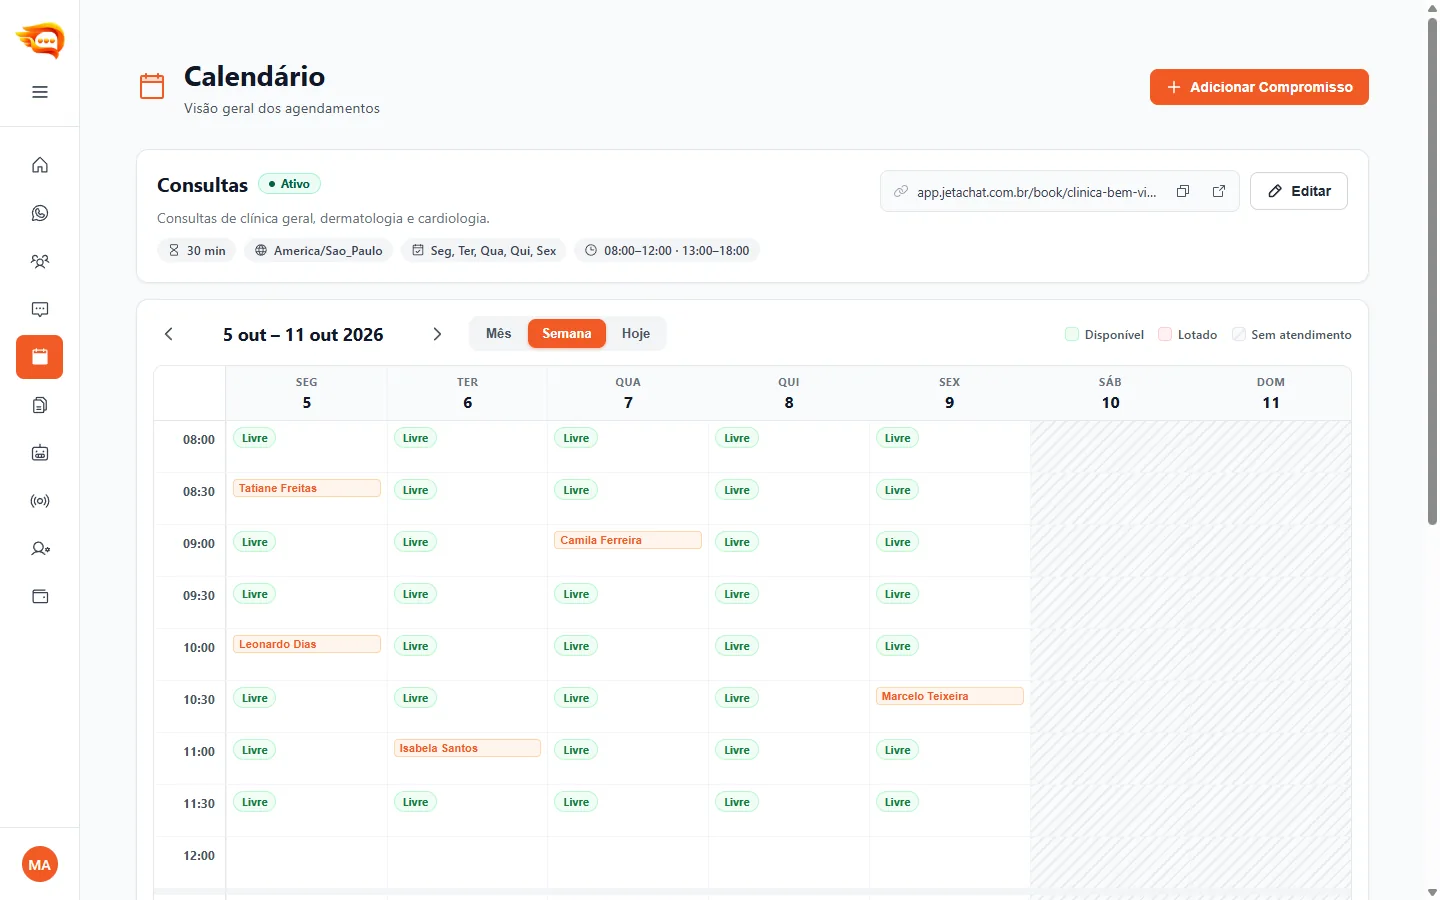Select Livre slot Monday 08:00
This screenshot has height=900, width=1440.
pos(255,438)
